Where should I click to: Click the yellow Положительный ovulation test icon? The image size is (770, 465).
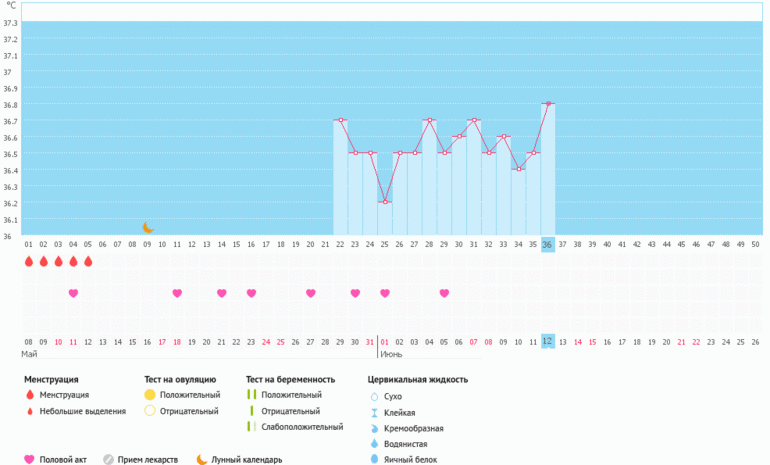[x=150, y=395]
